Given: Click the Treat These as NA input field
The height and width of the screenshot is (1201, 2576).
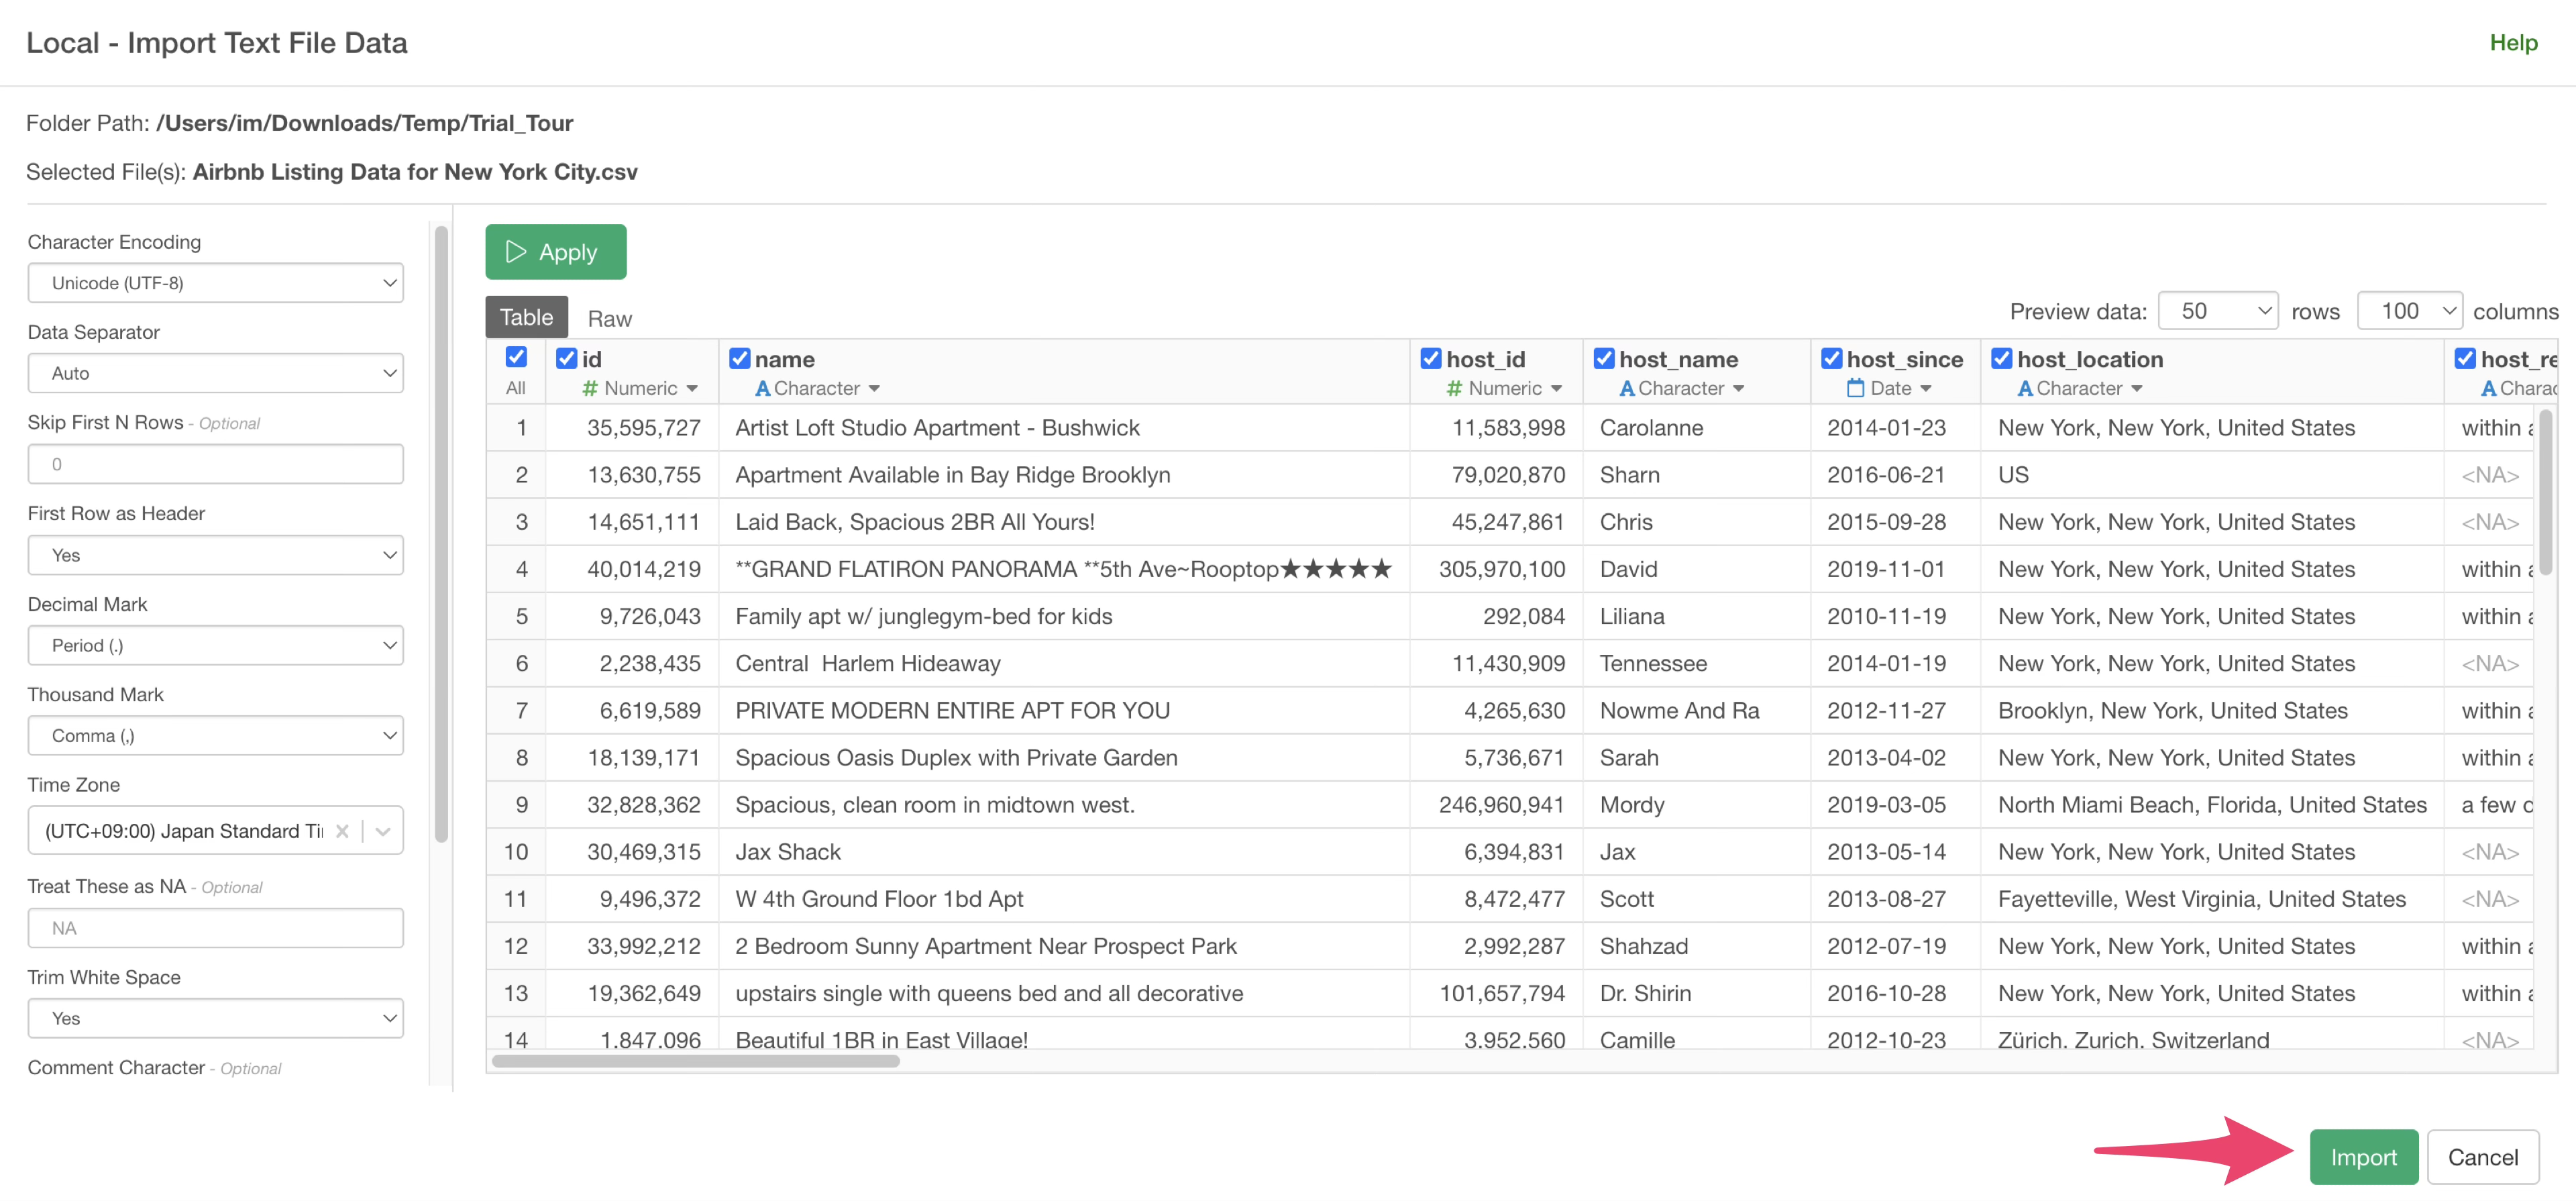Looking at the screenshot, I should (215, 928).
